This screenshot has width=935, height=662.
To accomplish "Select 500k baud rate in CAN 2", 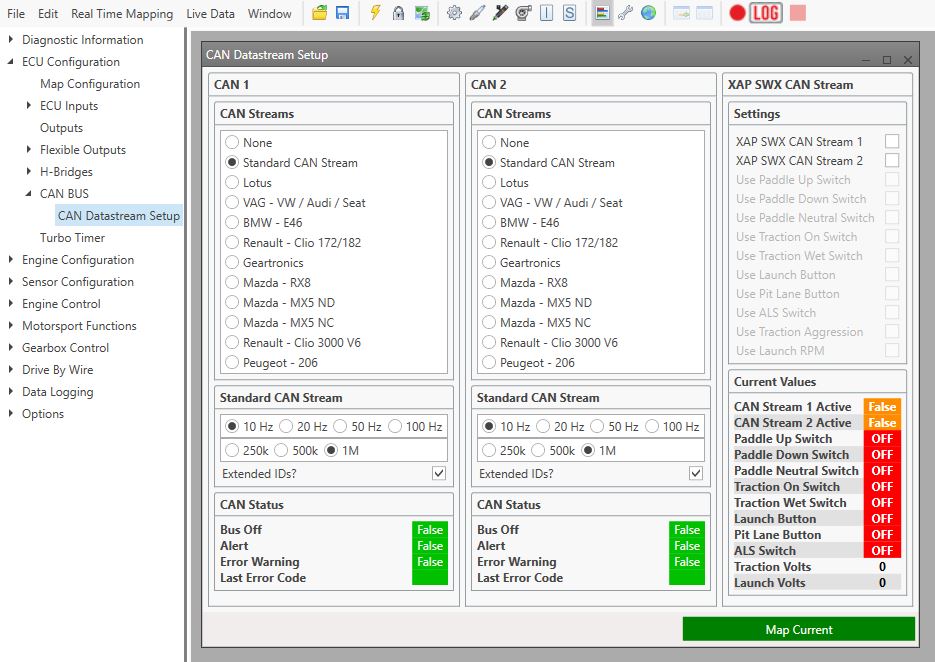I will tap(539, 451).
